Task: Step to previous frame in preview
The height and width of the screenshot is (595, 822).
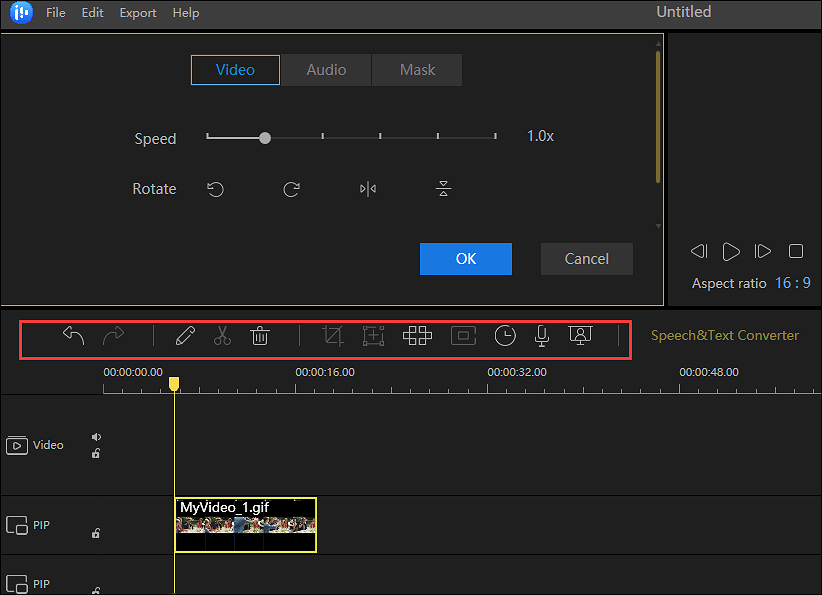Action: tap(699, 252)
